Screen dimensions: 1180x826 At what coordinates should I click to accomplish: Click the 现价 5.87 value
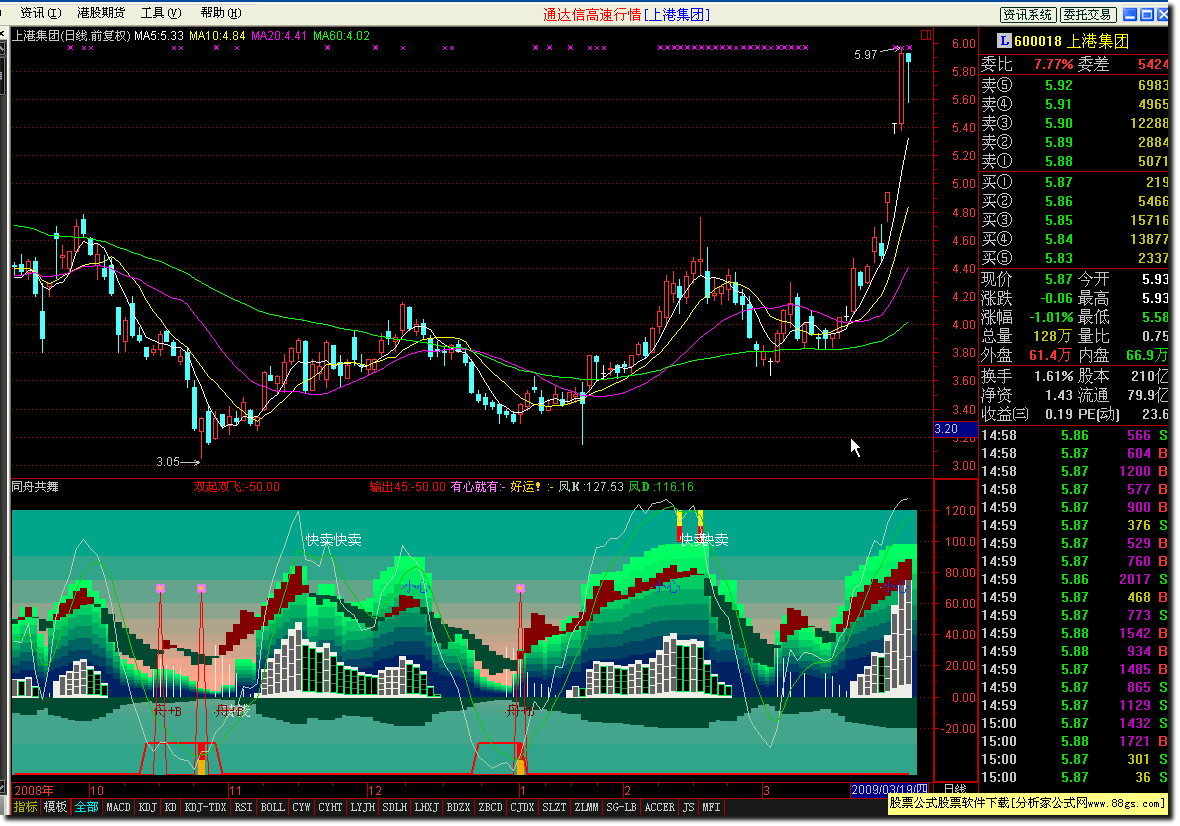(x=1058, y=279)
